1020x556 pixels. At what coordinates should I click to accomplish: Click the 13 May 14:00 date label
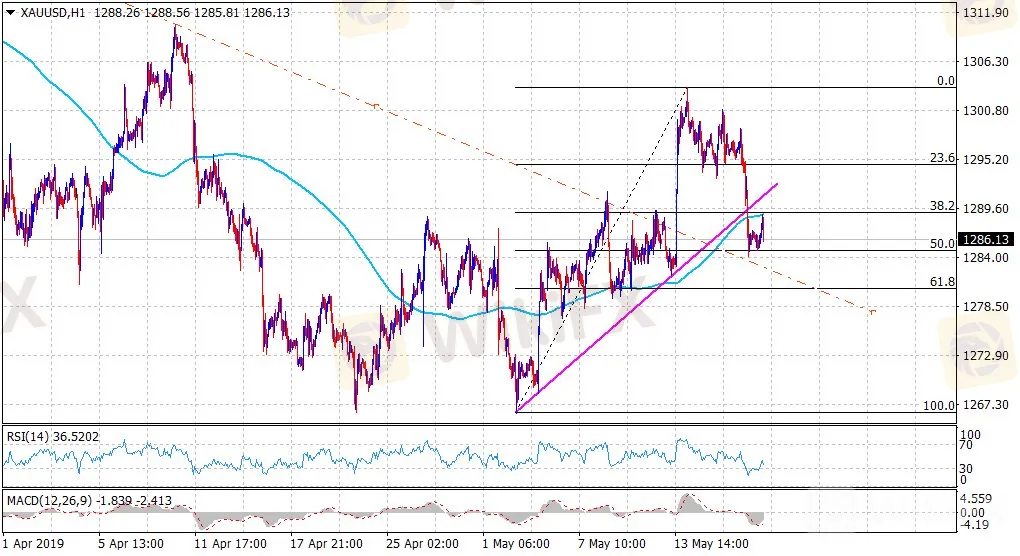pos(710,545)
